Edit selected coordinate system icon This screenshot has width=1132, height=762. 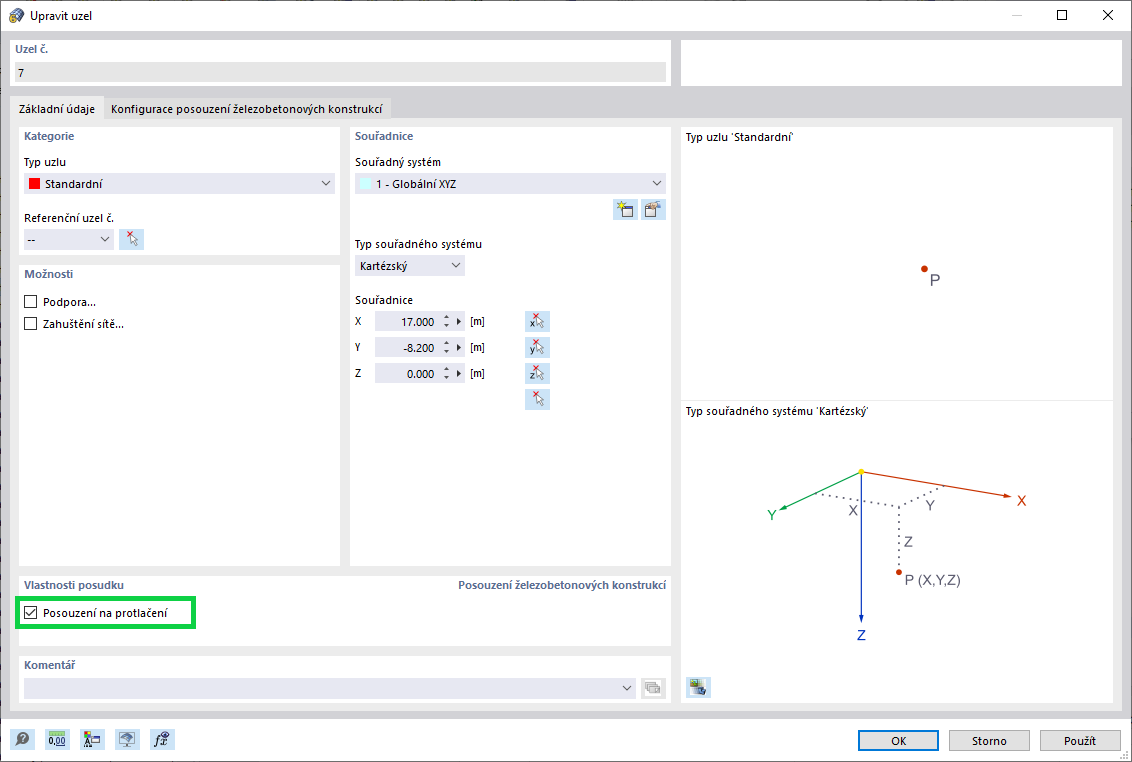tap(653, 209)
